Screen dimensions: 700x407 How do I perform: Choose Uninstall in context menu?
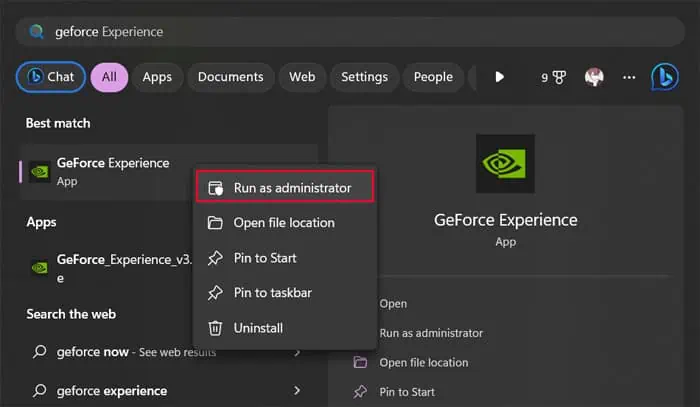[x=285, y=328]
